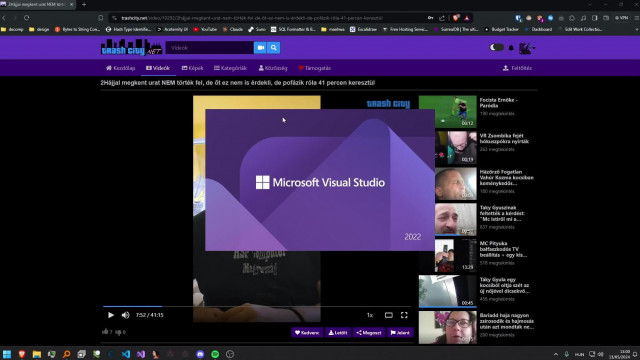Screen dimensions: 640x360
Task: Click the share icon in the address bar
Action: (x=442, y=18)
